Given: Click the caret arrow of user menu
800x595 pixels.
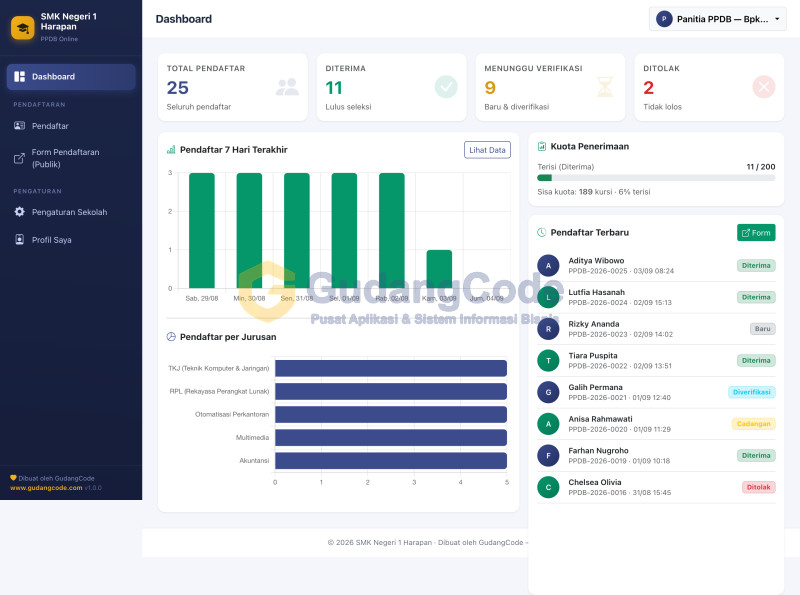Looking at the screenshot, I should [x=777, y=19].
